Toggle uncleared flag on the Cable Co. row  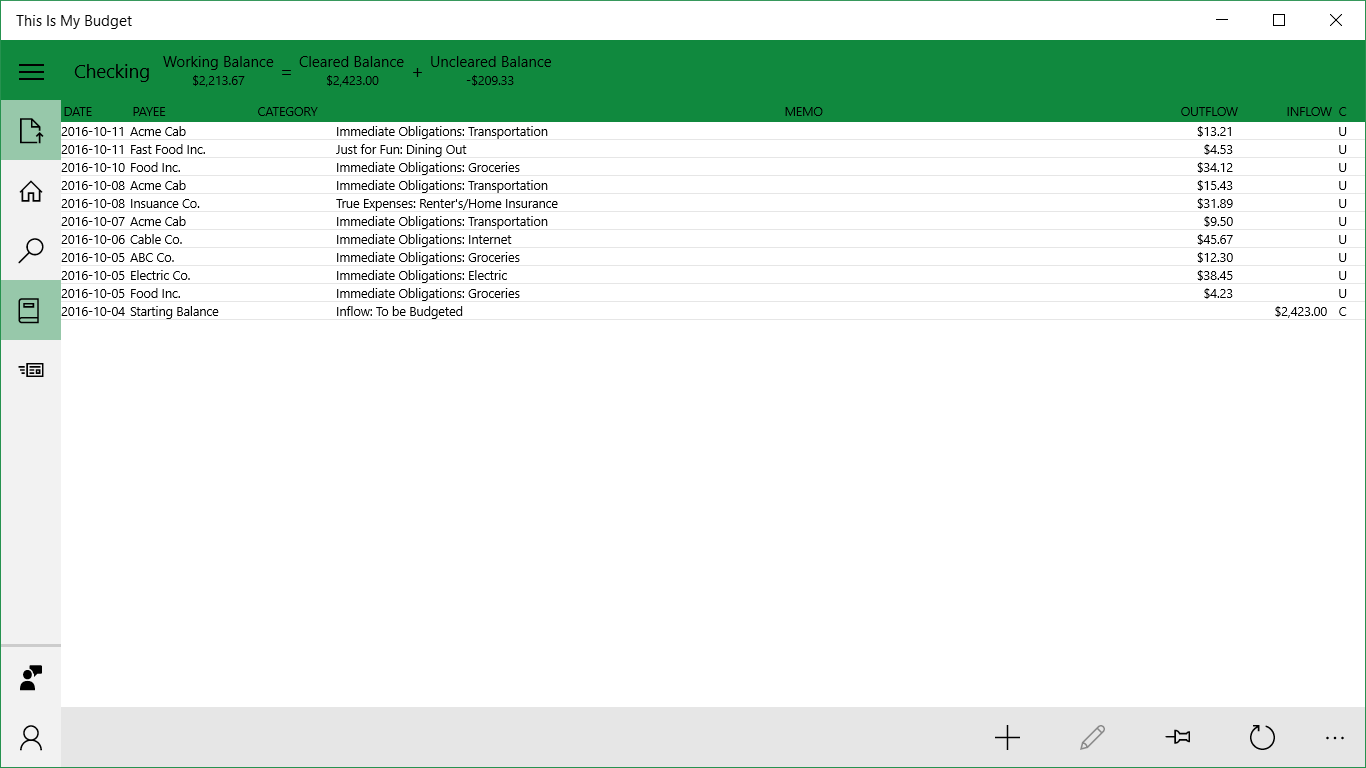[1343, 239]
